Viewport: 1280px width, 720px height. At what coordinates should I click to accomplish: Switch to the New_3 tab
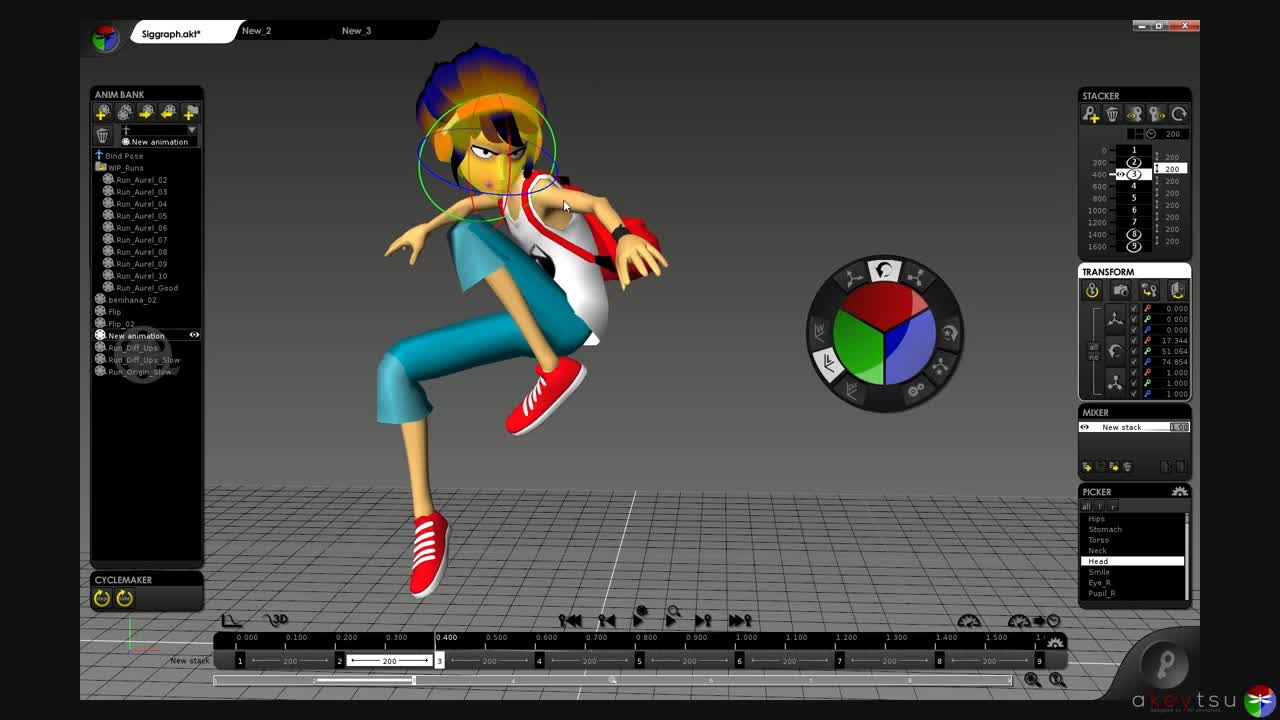[x=356, y=31]
